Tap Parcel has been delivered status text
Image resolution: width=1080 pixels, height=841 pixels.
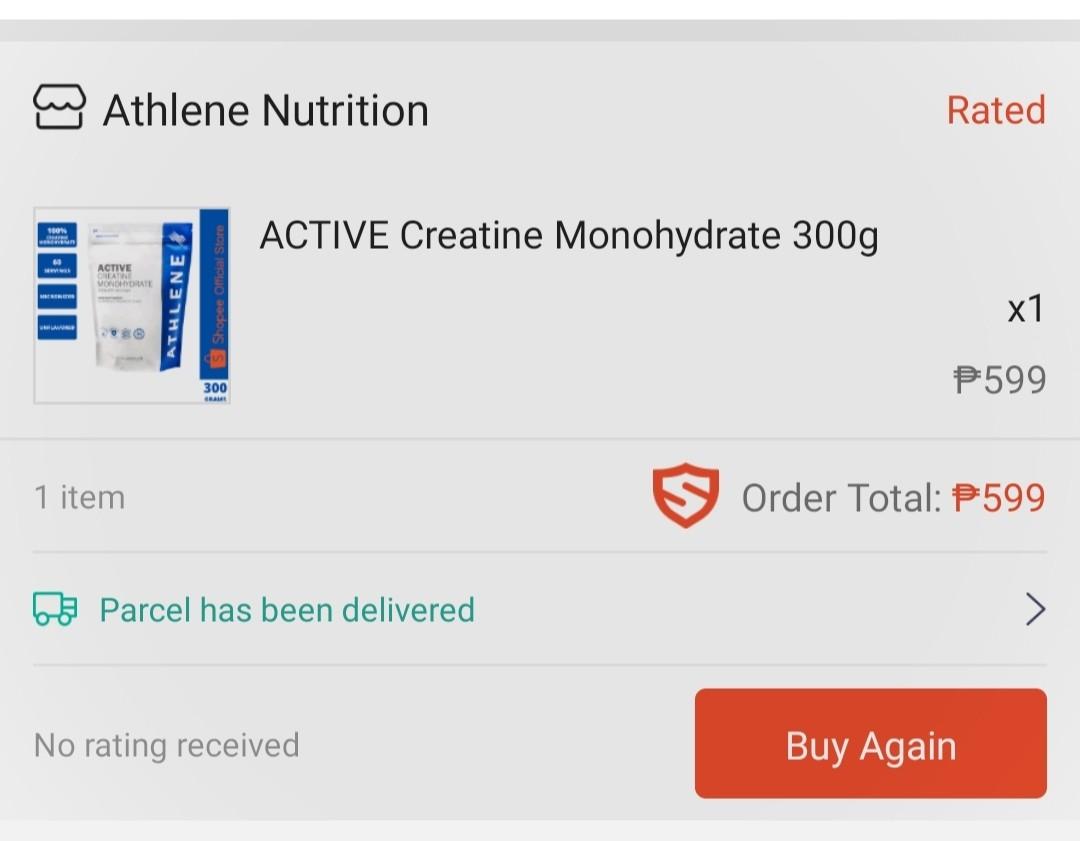(x=285, y=609)
